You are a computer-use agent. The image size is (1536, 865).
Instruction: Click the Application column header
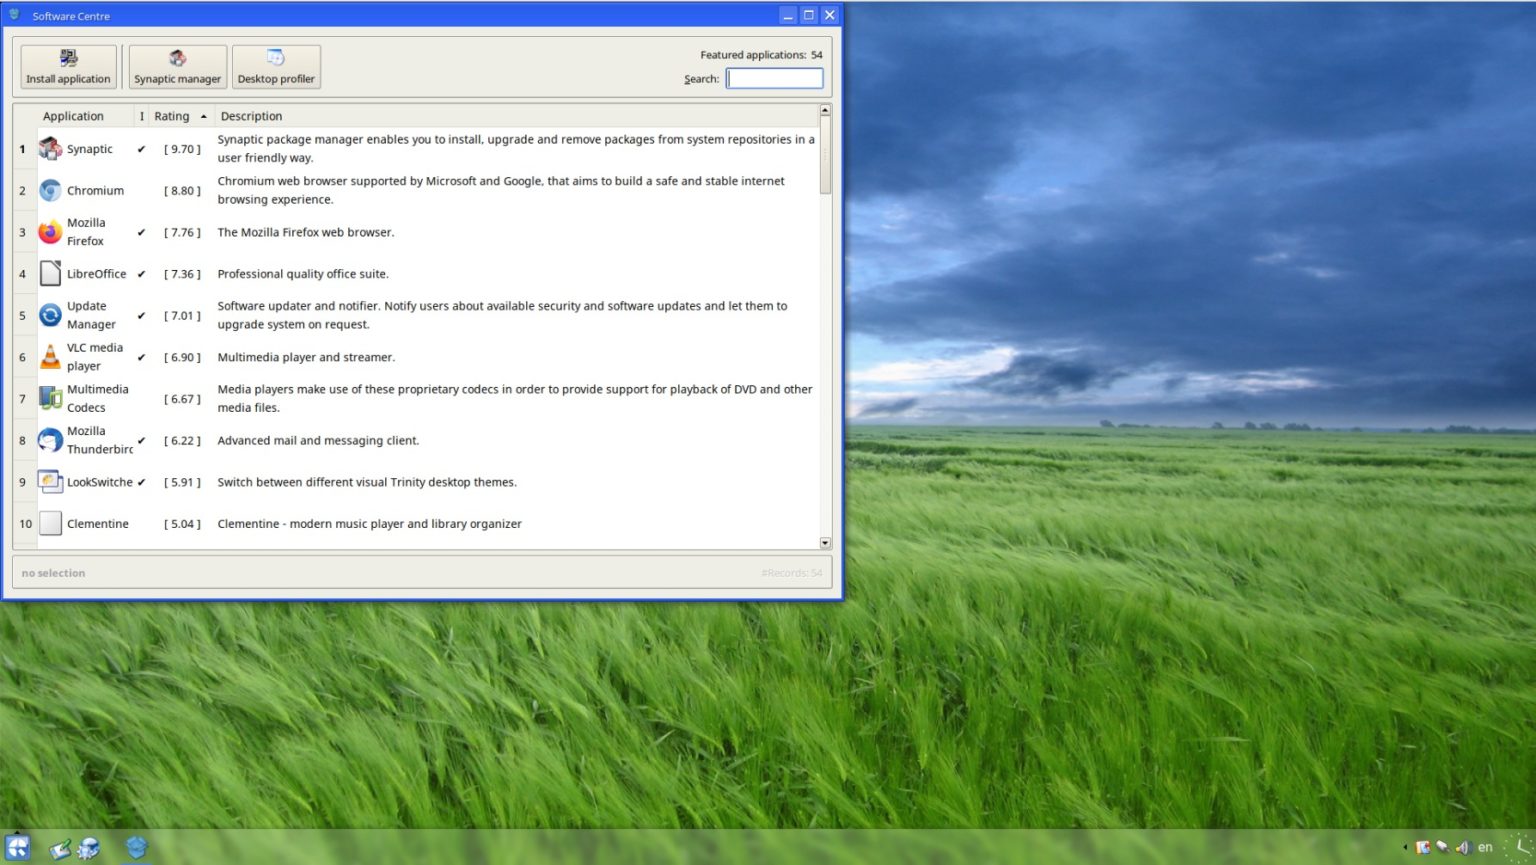click(x=73, y=116)
